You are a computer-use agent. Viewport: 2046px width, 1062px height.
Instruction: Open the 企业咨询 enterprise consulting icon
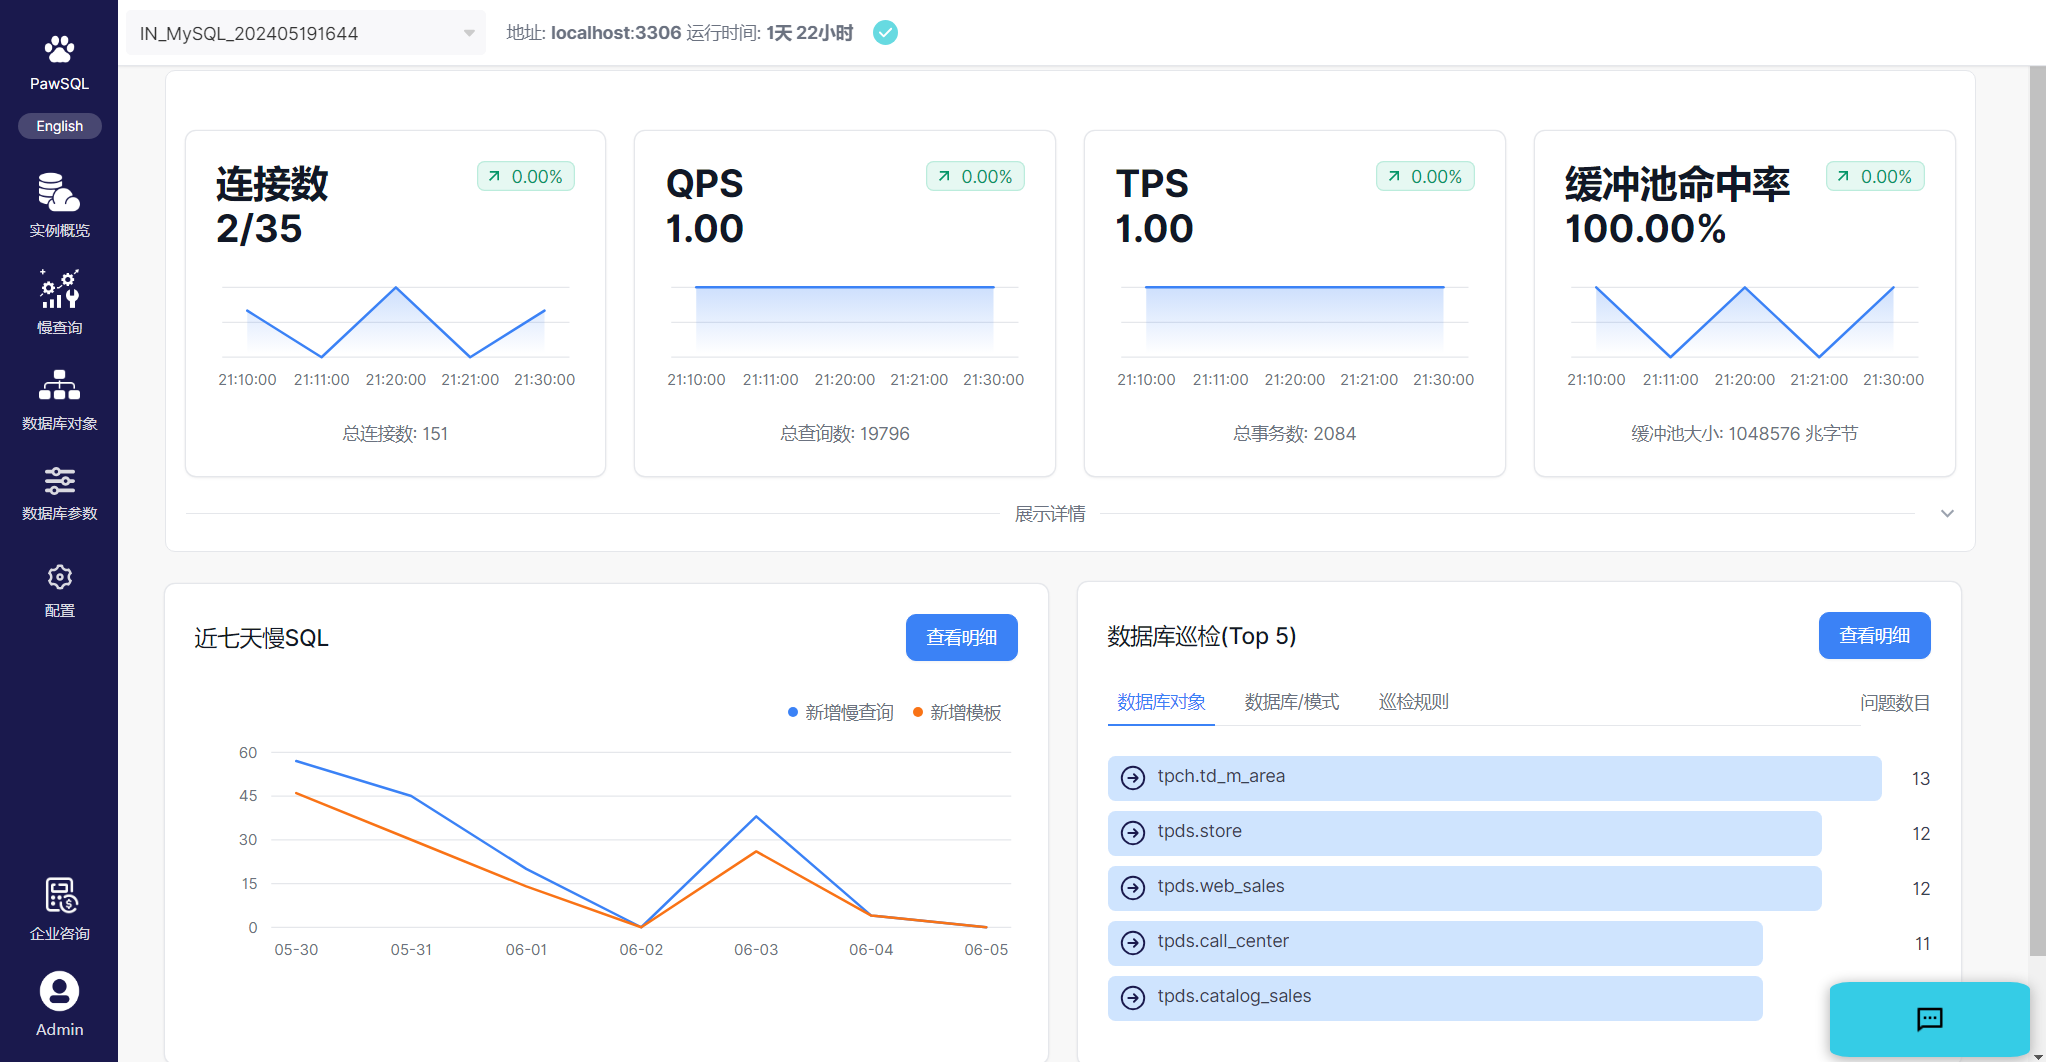(x=59, y=897)
